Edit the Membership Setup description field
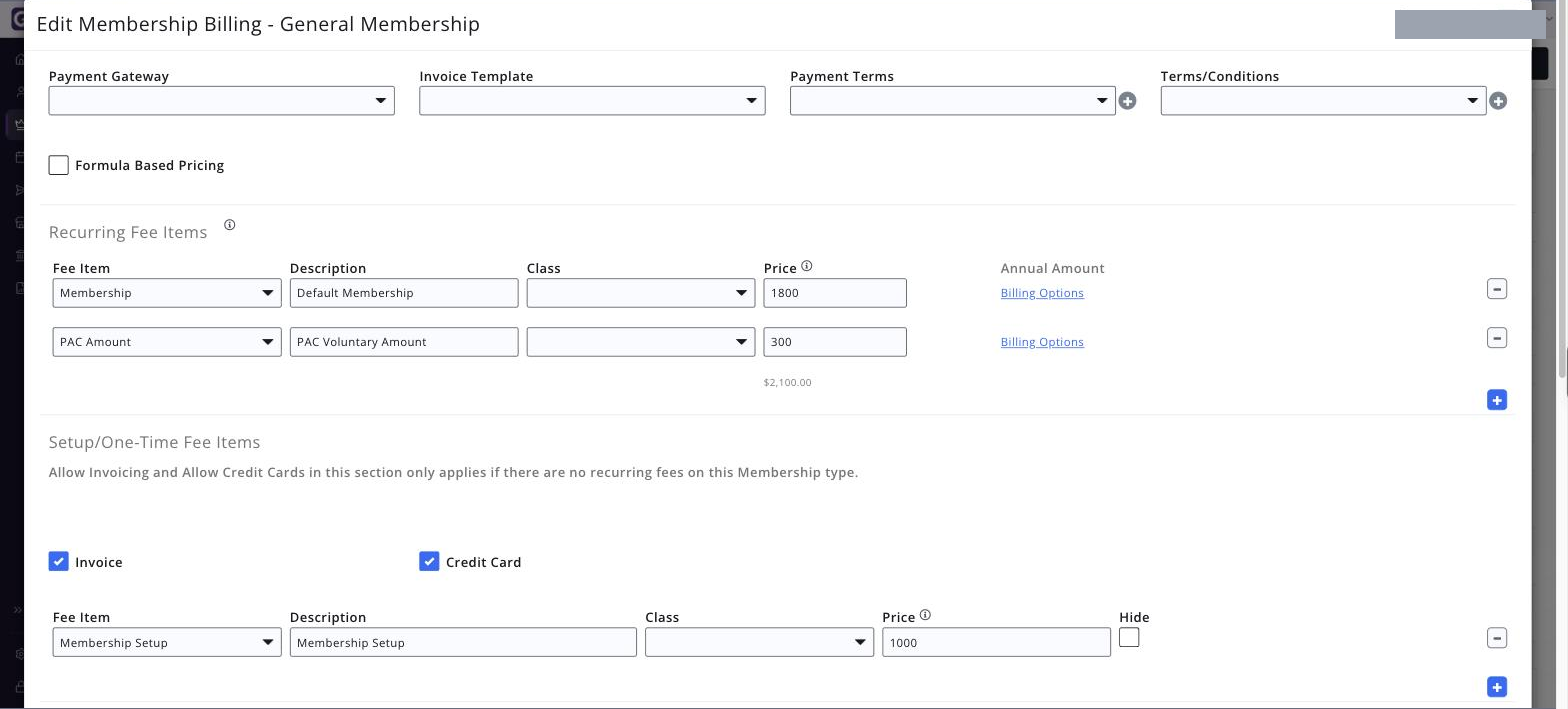This screenshot has height=709, width=1568. click(x=463, y=642)
